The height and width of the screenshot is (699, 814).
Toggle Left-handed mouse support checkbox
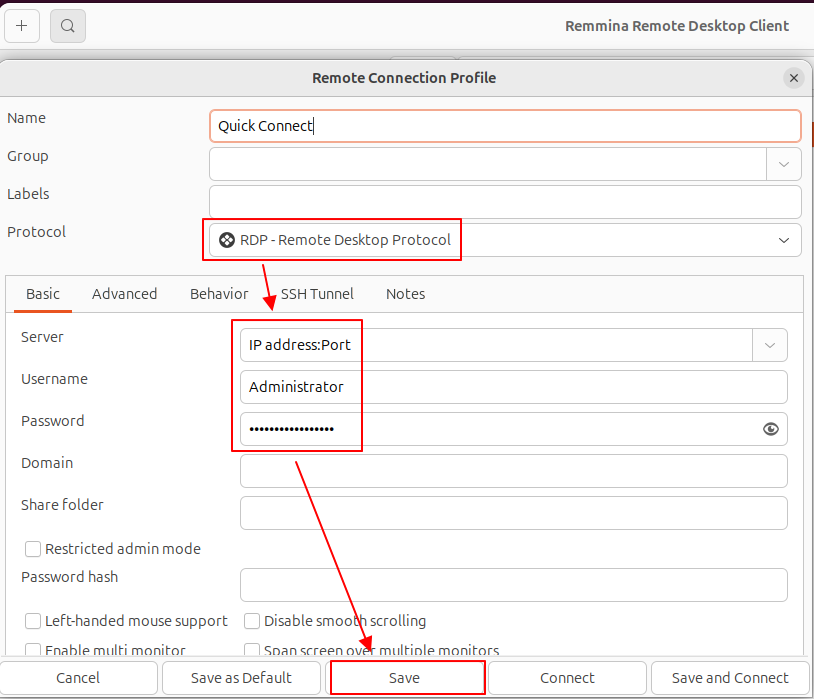point(33,621)
